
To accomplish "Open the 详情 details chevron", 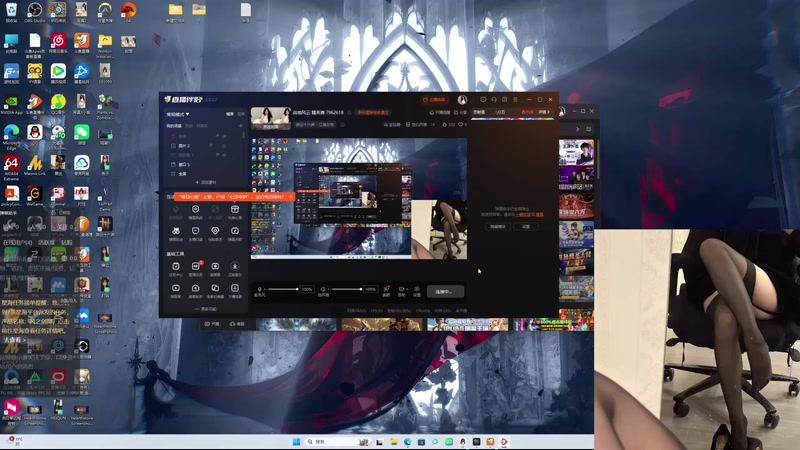I will point(544,112).
